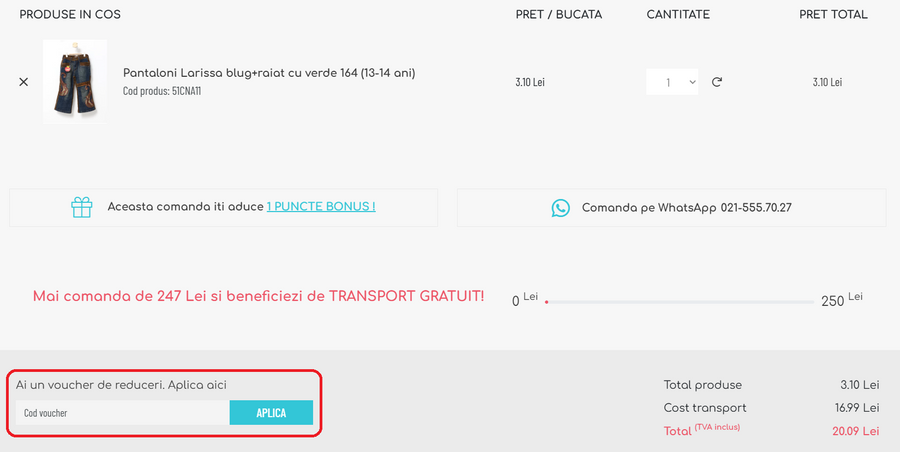The height and width of the screenshot is (452, 900).
Task: Open the Pantaloni Larissa blug+raiat product link
Action: [268, 73]
